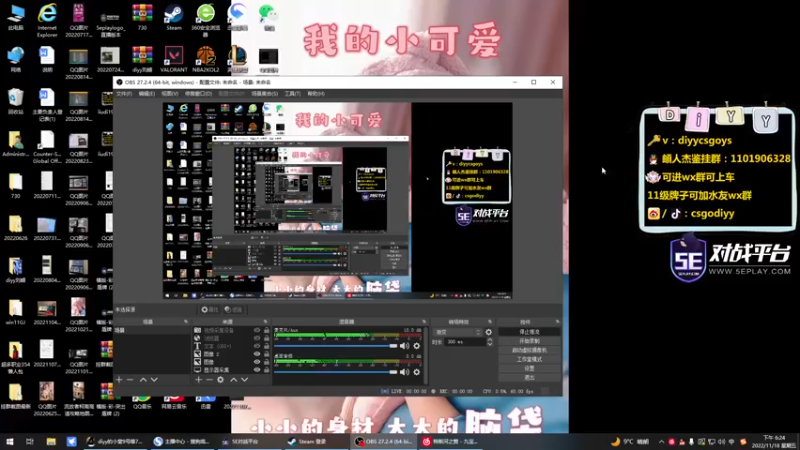800x450 pixels.
Task: Open Counter-Strike Global Offensive shortcut
Action: pyautogui.click(x=47, y=147)
